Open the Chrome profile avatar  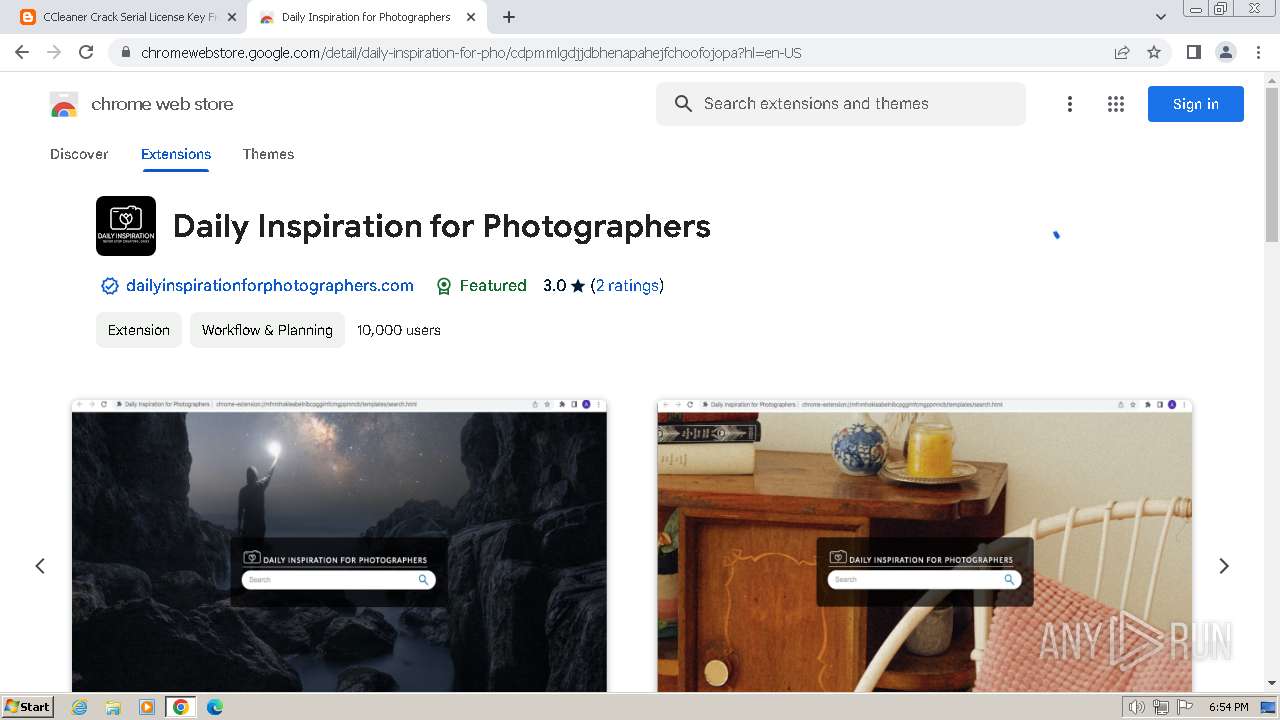pyautogui.click(x=1226, y=52)
